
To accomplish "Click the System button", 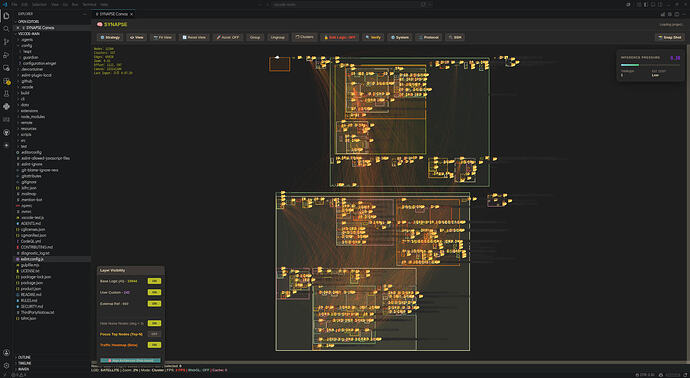I will pos(400,37).
